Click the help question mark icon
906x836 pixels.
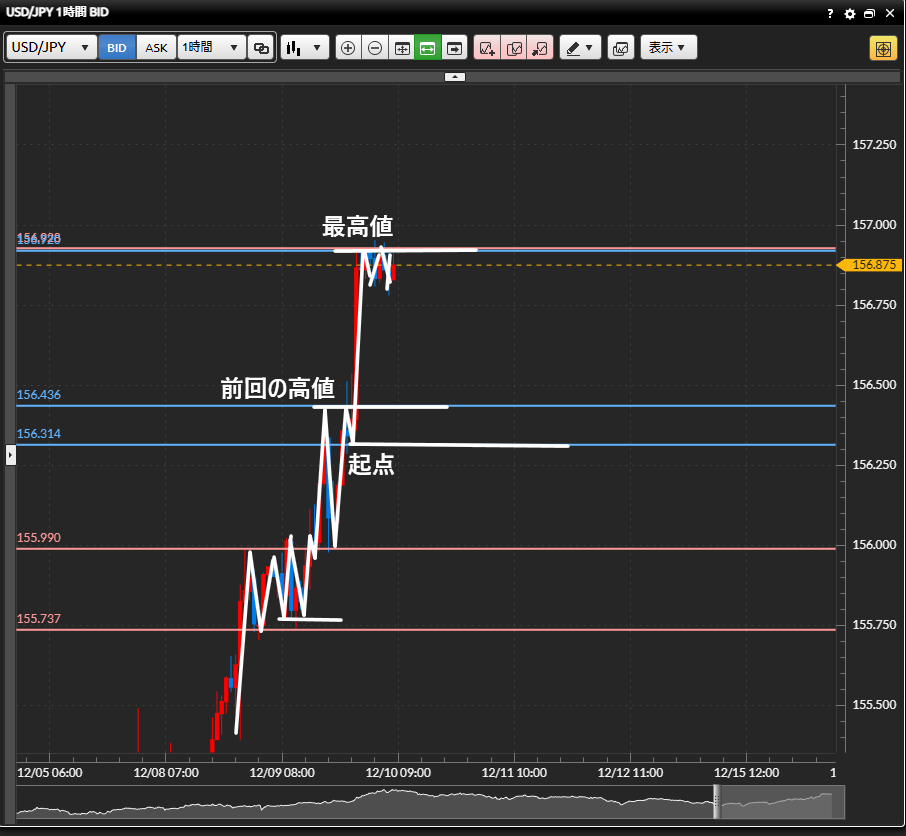pyautogui.click(x=830, y=14)
